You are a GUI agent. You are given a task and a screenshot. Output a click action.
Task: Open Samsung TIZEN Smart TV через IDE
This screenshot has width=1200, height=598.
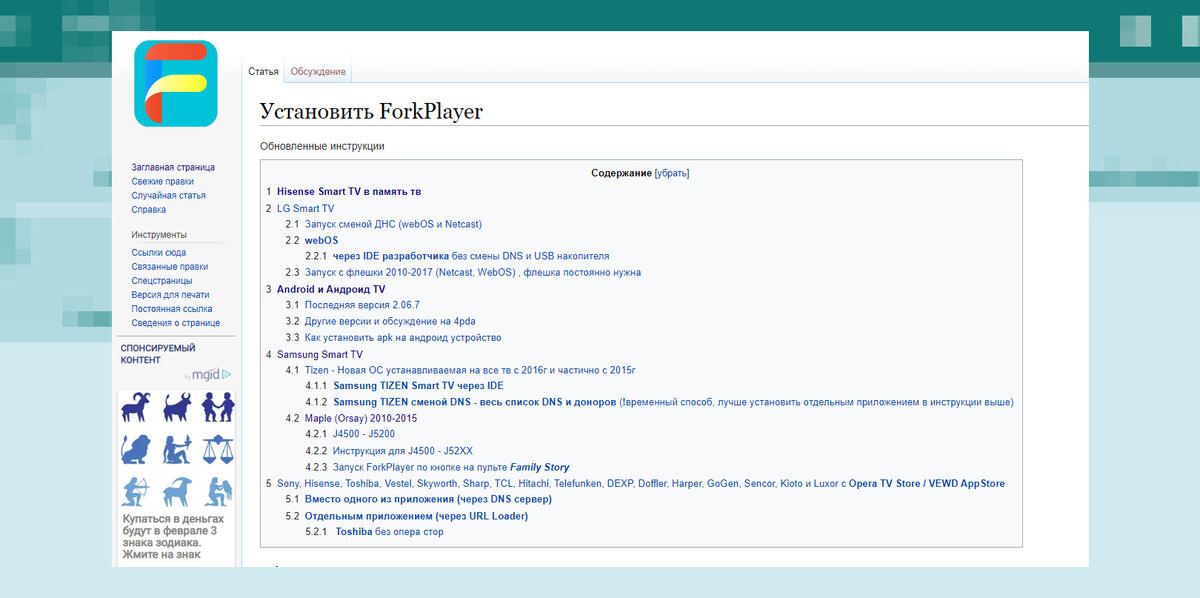point(418,386)
